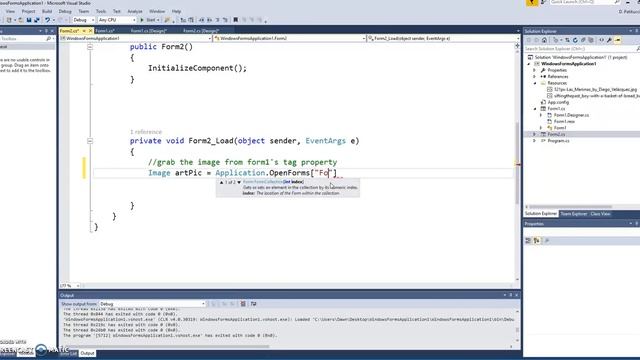
Task: Click the notifications flag icon
Action: click(x=532, y=2)
